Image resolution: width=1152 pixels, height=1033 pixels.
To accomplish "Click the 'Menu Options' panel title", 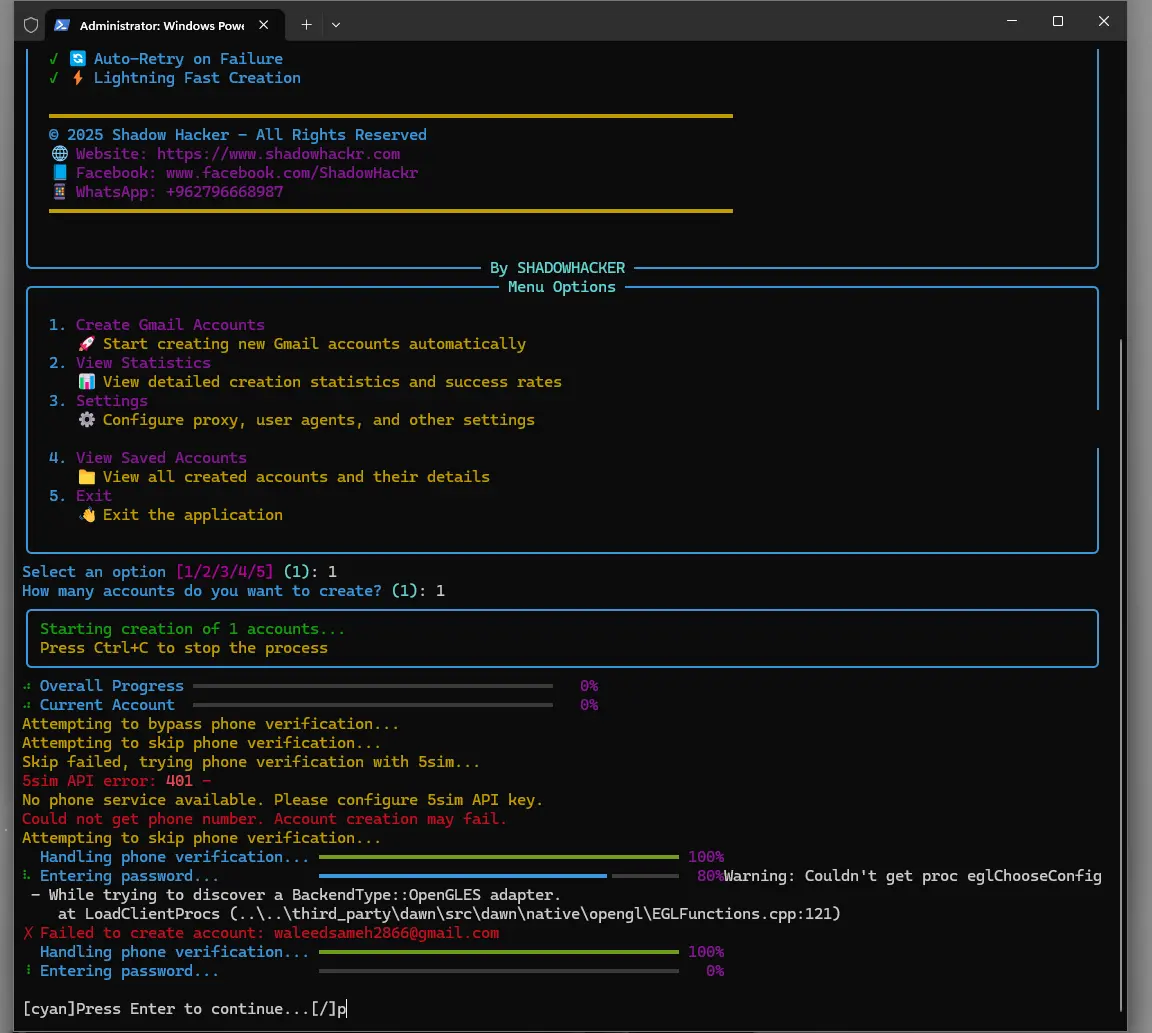I will [x=562, y=287].
